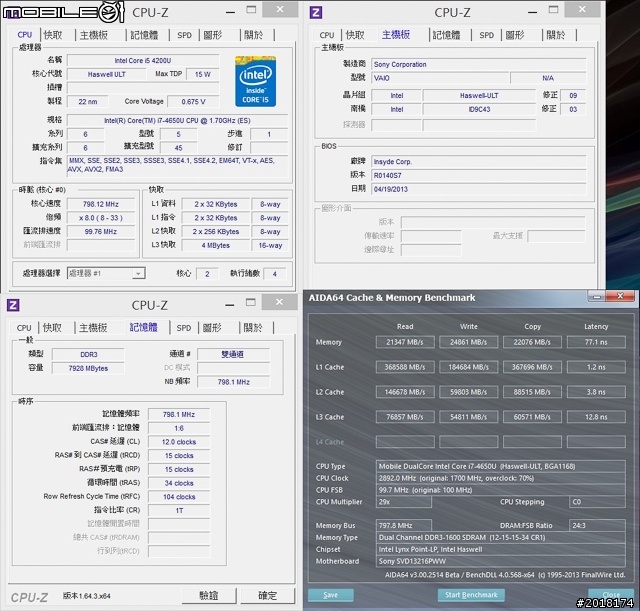Viewport: 640px width, 611px height.
Task: Click command rate value 1T
Action: tap(179, 511)
